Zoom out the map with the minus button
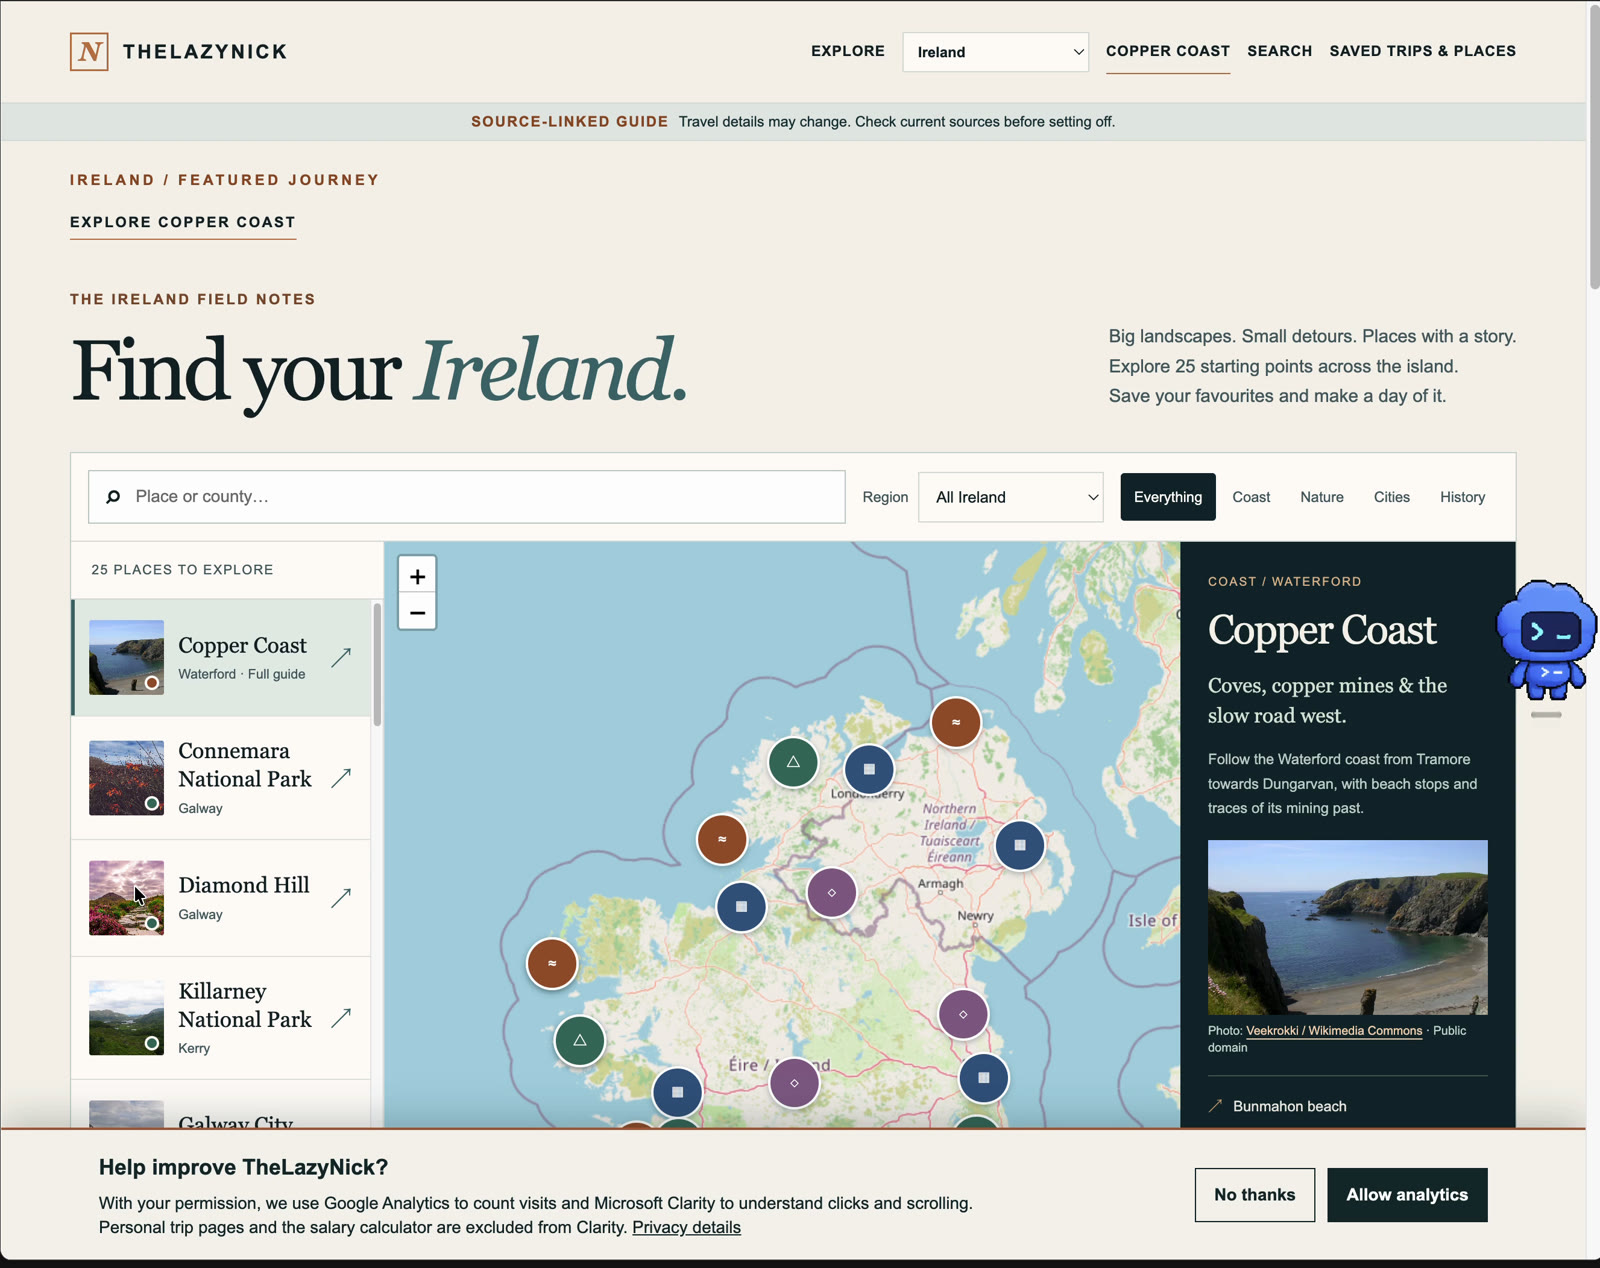 (417, 612)
